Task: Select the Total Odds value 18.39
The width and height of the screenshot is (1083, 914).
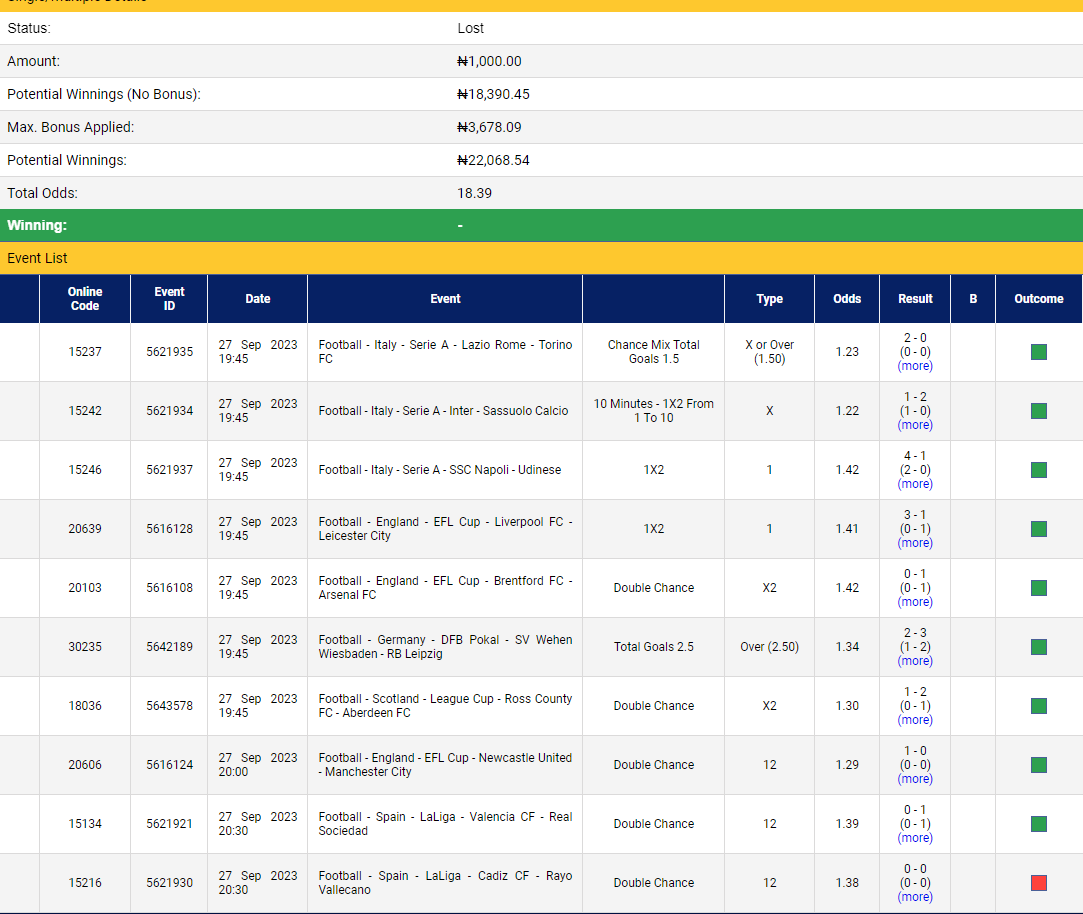Action: coord(475,193)
